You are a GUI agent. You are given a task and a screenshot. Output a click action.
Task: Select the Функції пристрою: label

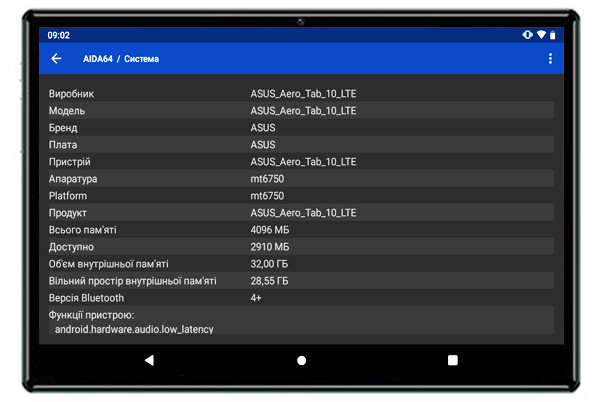(x=91, y=315)
